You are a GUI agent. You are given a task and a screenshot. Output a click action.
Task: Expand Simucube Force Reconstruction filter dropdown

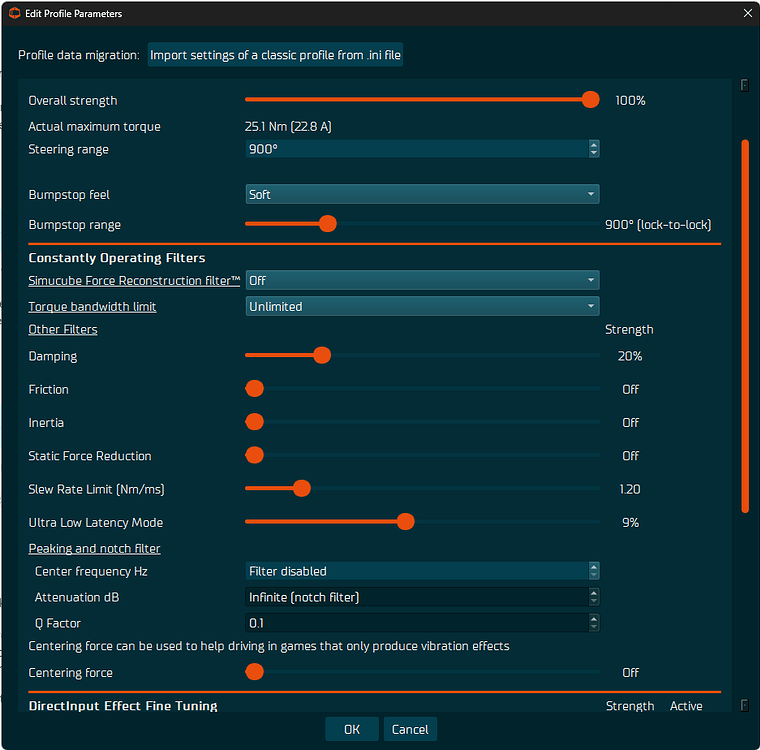pos(422,281)
